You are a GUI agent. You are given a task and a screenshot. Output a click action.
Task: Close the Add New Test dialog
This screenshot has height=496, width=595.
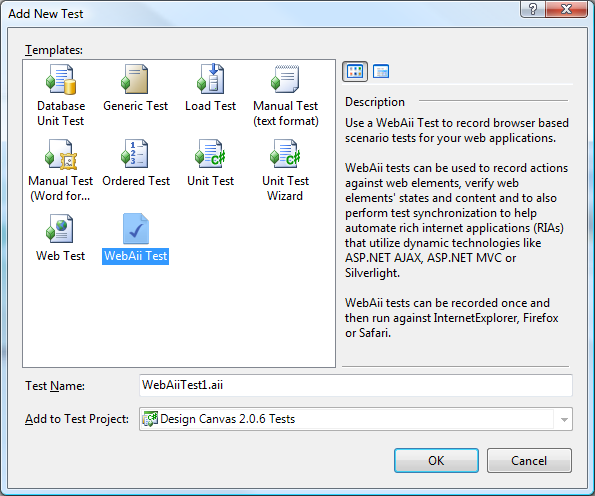click(x=567, y=9)
